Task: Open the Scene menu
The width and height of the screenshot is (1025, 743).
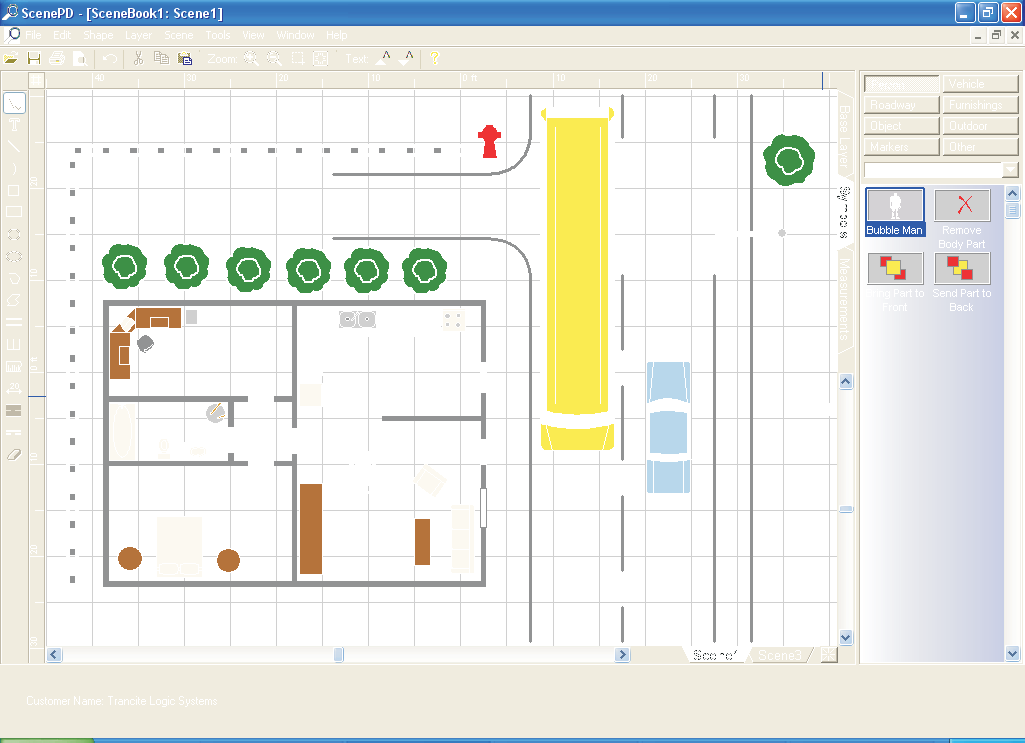Action: (x=178, y=35)
